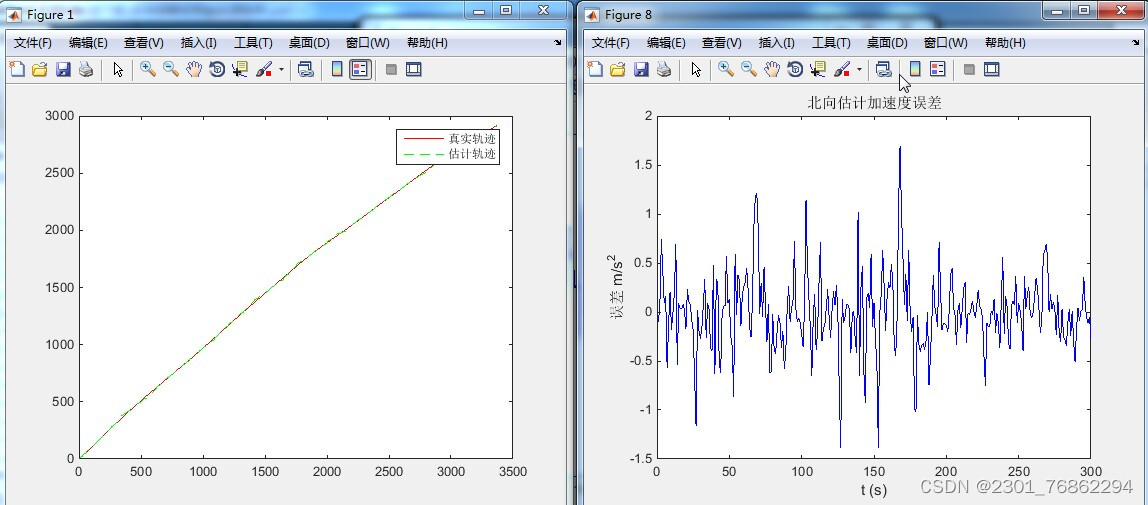Open 帮助(H) menu in Figure 8
1148x505 pixels.
coord(1004,43)
